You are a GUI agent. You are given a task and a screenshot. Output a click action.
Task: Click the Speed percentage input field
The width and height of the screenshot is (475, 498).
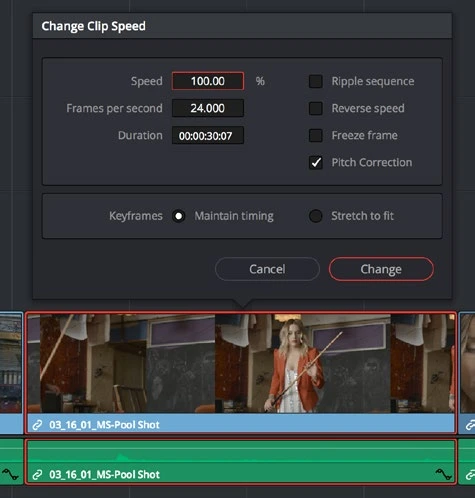tap(208, 81)
